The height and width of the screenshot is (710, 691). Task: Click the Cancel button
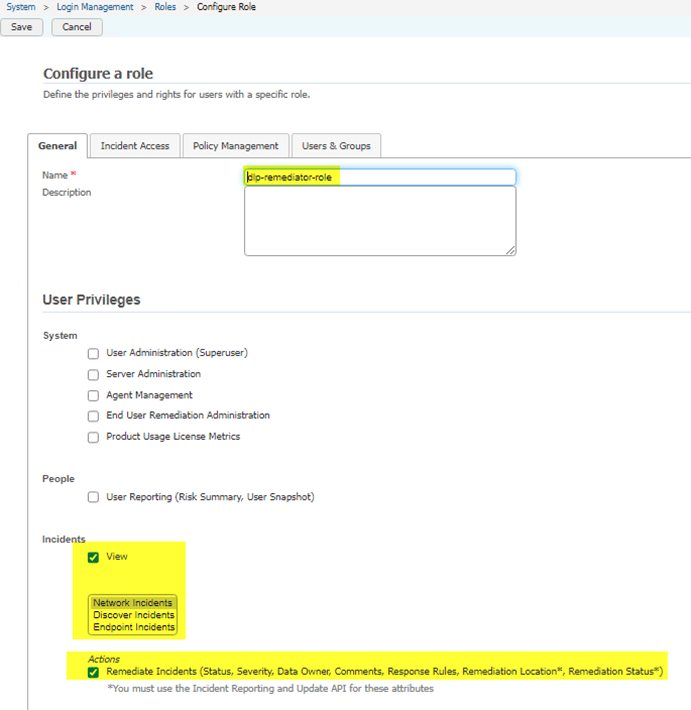point(77,27)
